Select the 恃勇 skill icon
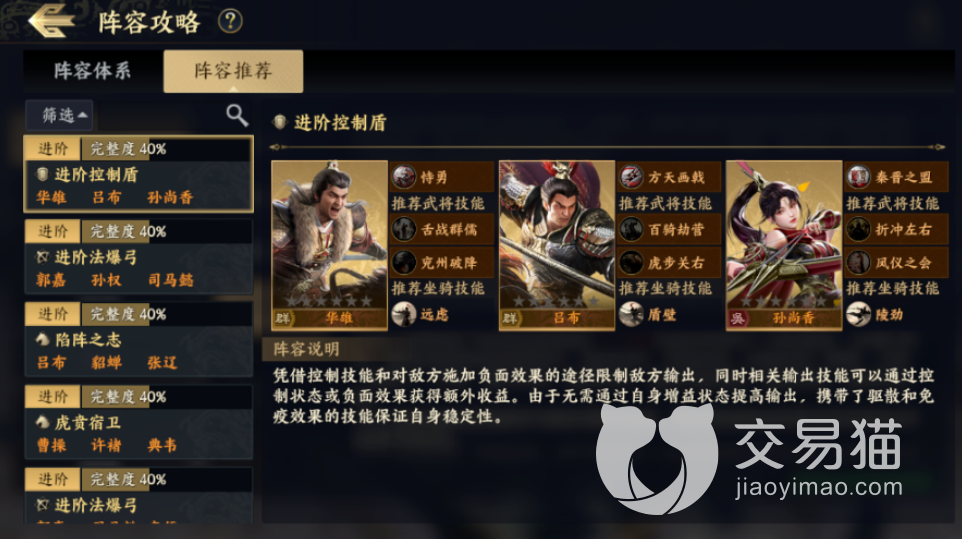This screenshot has width=962, height=539. coord(404,177)
